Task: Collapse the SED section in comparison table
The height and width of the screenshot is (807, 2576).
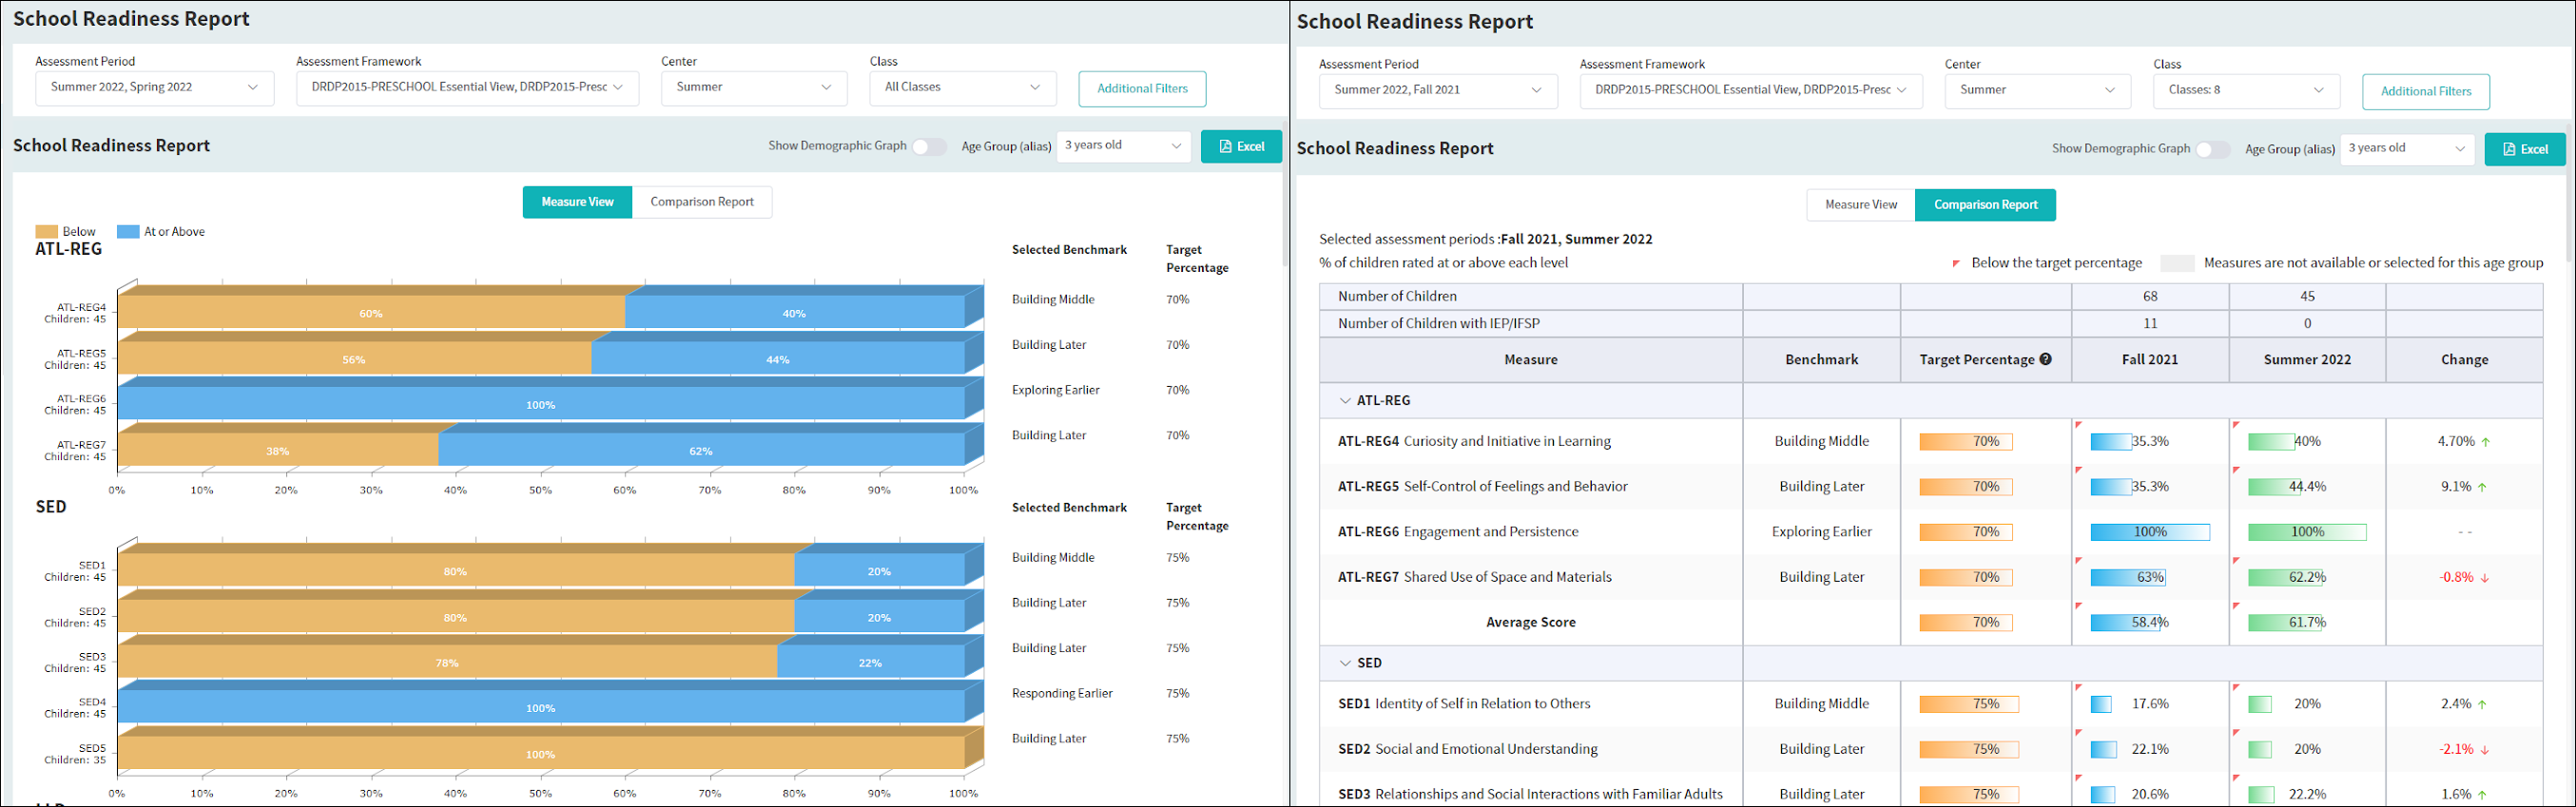Action: 1345,664
